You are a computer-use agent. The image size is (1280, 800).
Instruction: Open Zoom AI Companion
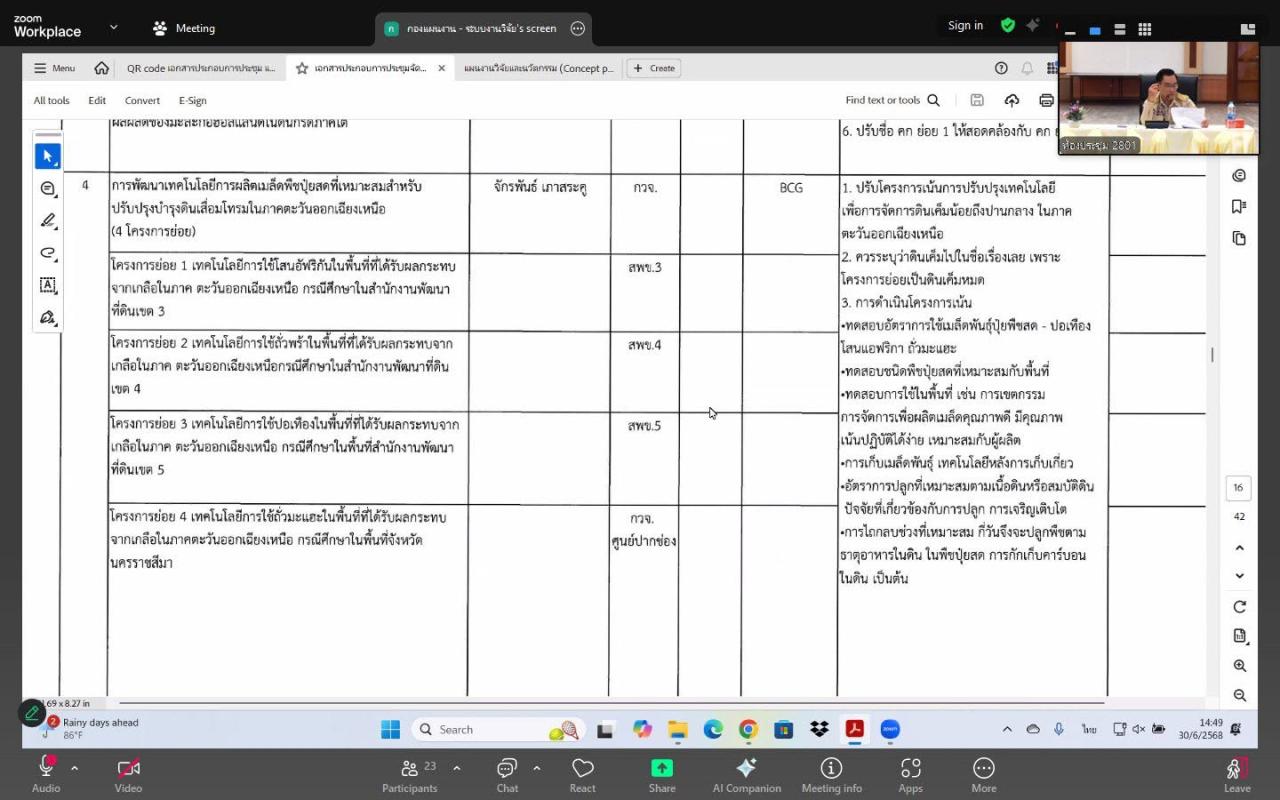pos(747,773)
